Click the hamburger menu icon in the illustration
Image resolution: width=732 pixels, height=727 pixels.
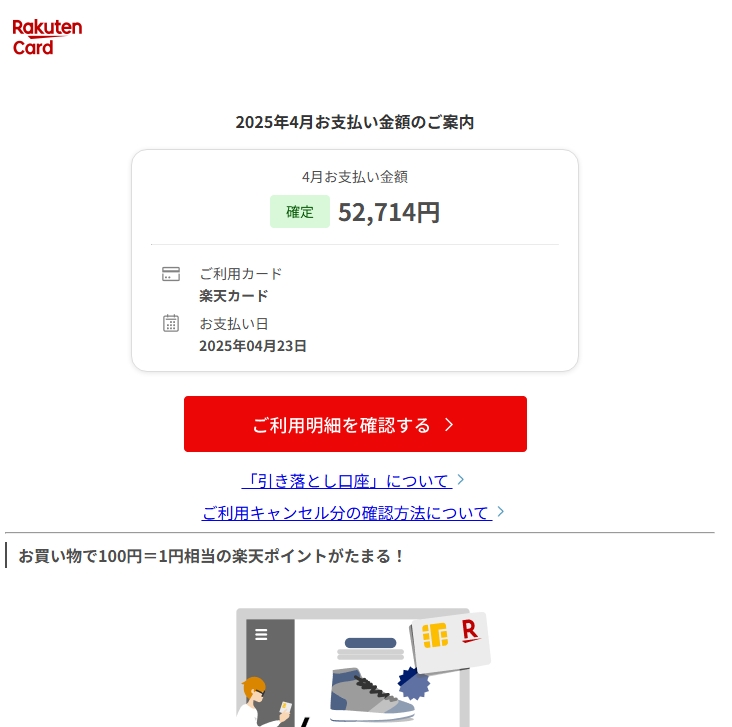pyautogui.click(x=261, y=635)
